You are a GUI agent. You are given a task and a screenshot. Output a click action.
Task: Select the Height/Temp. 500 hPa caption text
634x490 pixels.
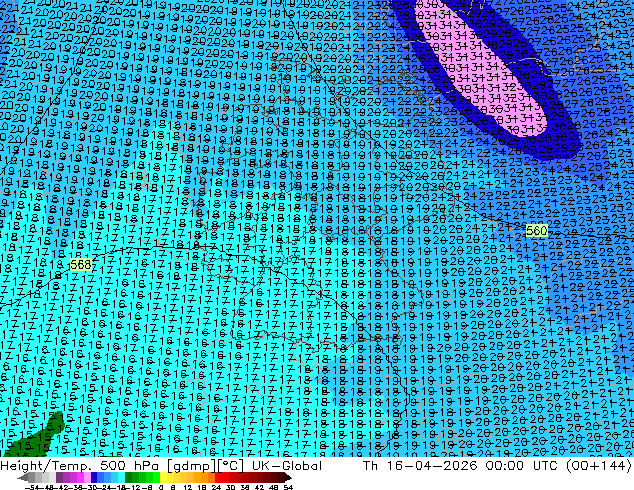tap(78, 466)
